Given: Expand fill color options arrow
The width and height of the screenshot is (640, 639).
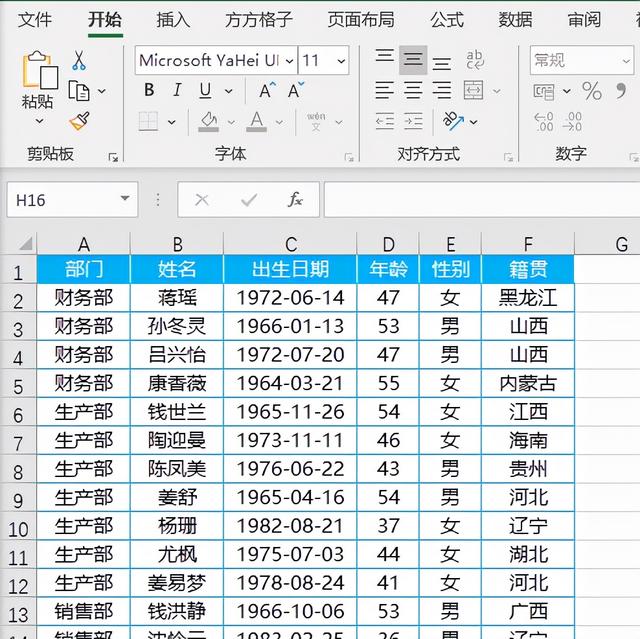Looking at the screenshot, I should (231, 122).
